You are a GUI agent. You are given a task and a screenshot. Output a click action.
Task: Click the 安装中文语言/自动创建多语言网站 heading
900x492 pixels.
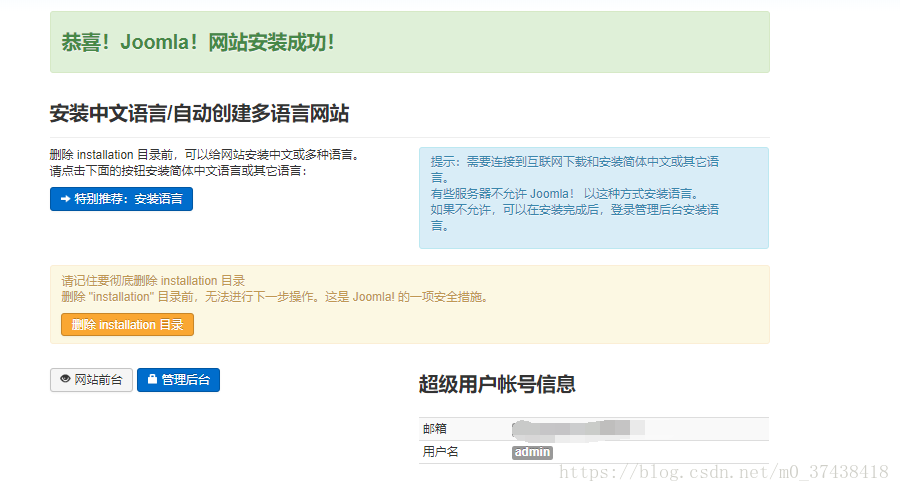click(200, 113)
